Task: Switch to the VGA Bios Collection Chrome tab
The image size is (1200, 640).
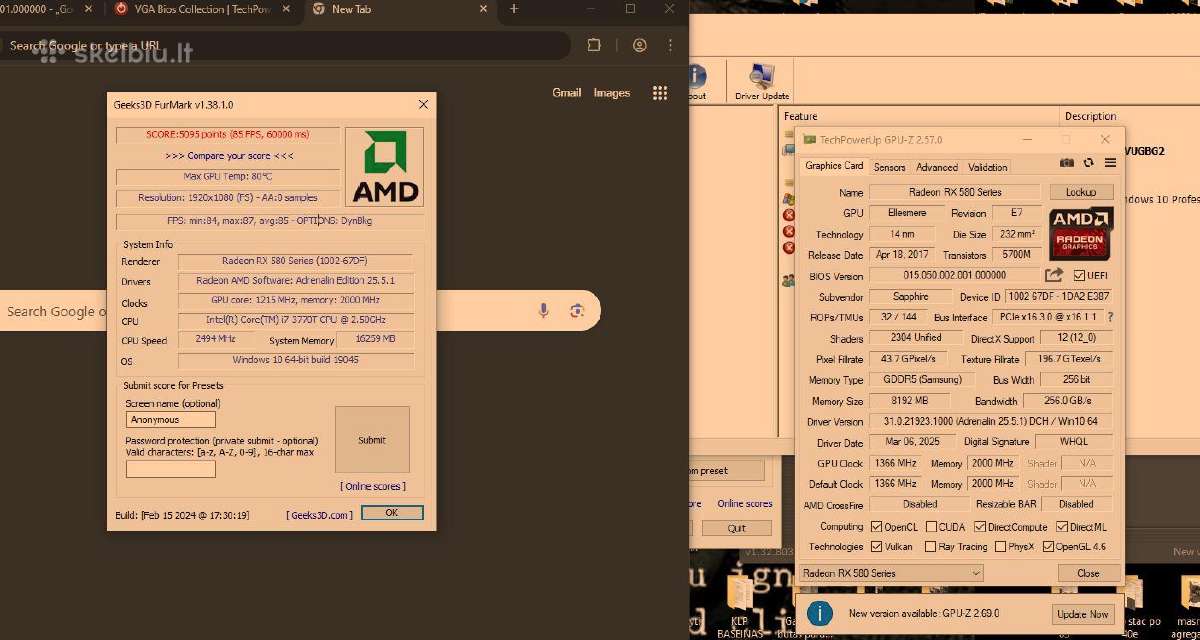Action: coord(200,9)
